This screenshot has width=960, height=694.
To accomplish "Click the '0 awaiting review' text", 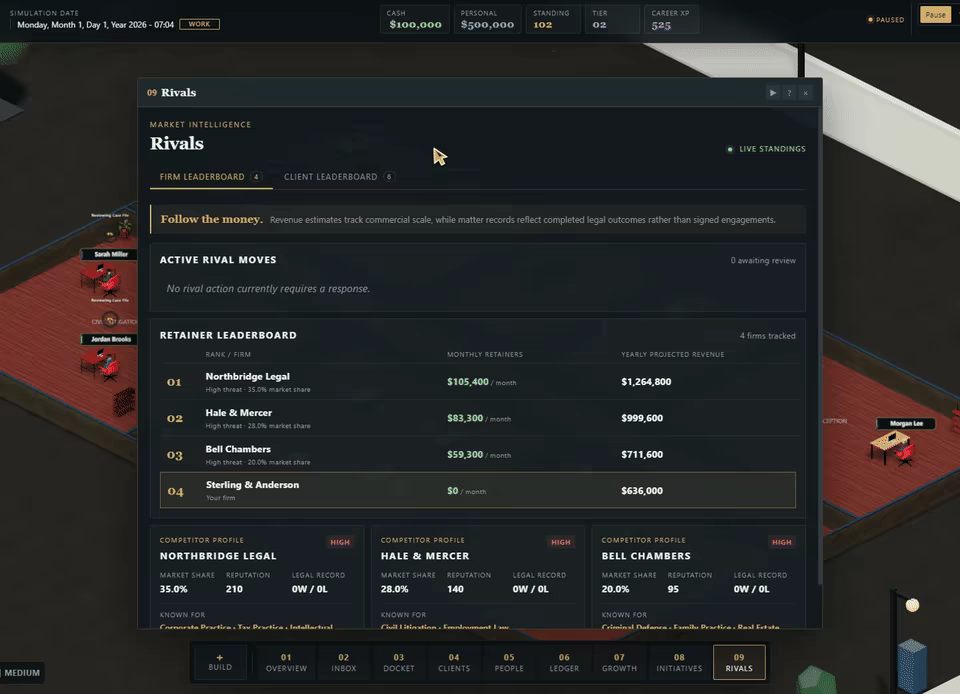I will tap(763, 261).
